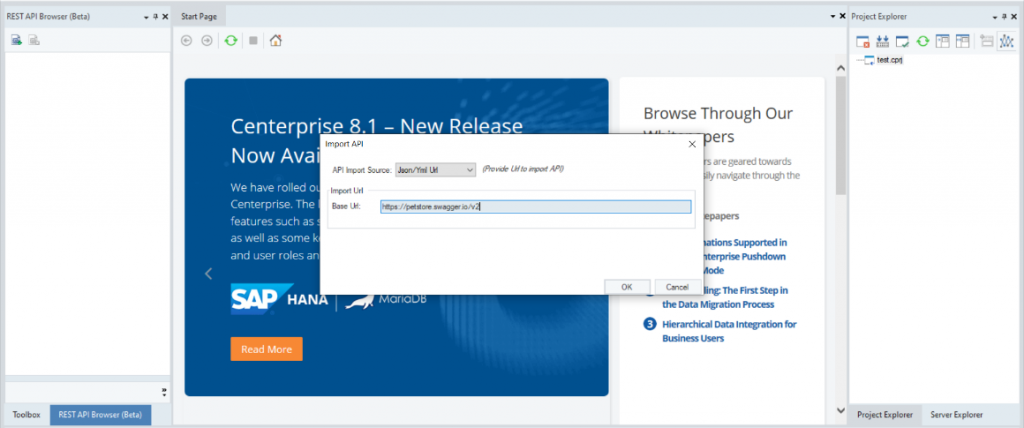Screen dimensions: 1024x428
Task: Click the green refresh icon on Start Page toolbar
Action: pos(230,41)
